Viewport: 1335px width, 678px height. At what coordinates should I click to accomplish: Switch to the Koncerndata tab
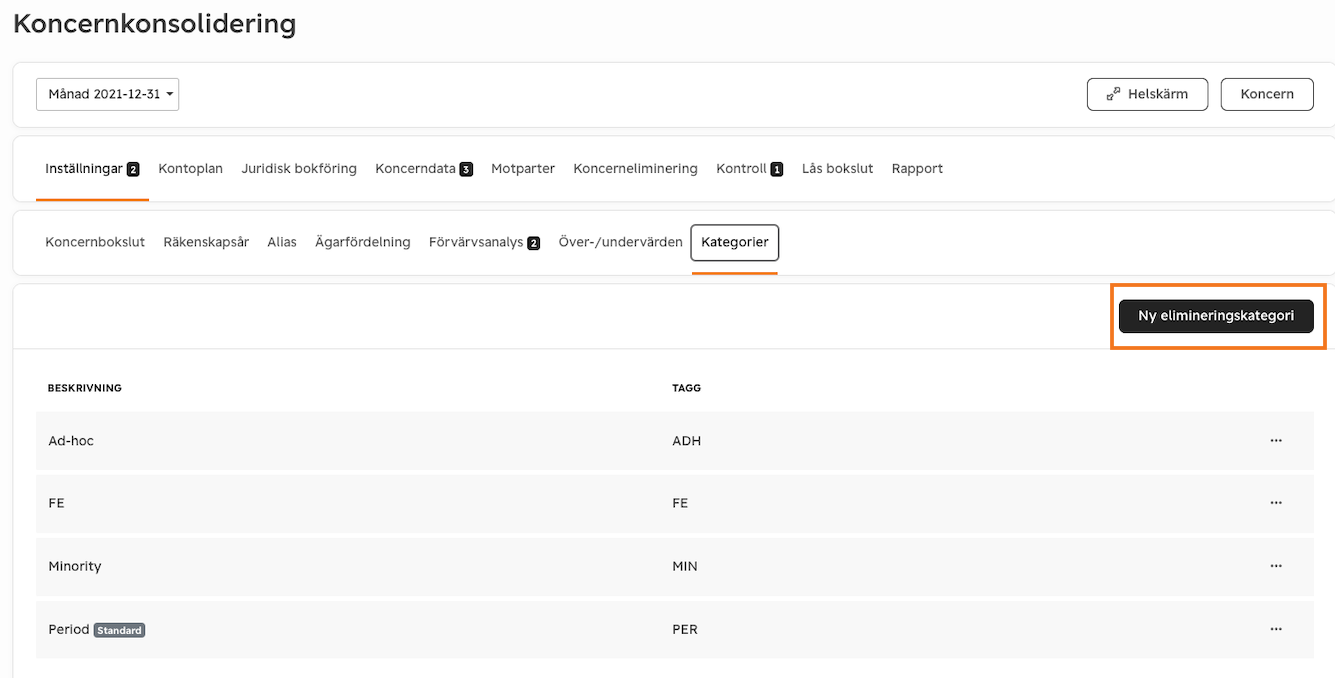(x=424, y=169)
